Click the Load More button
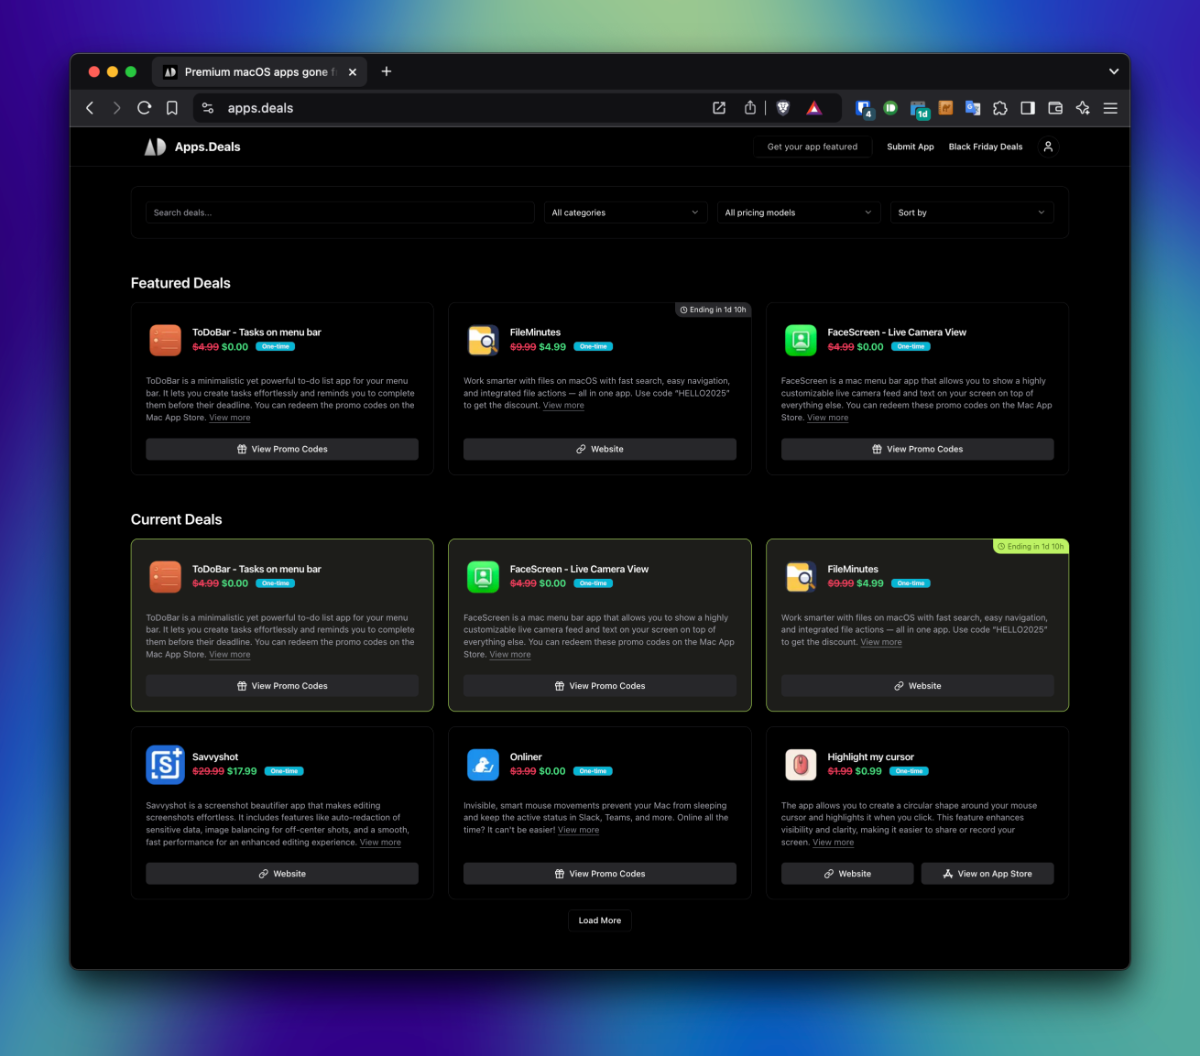This screenshot has width=1200, height=1056. tap(600, 920)
